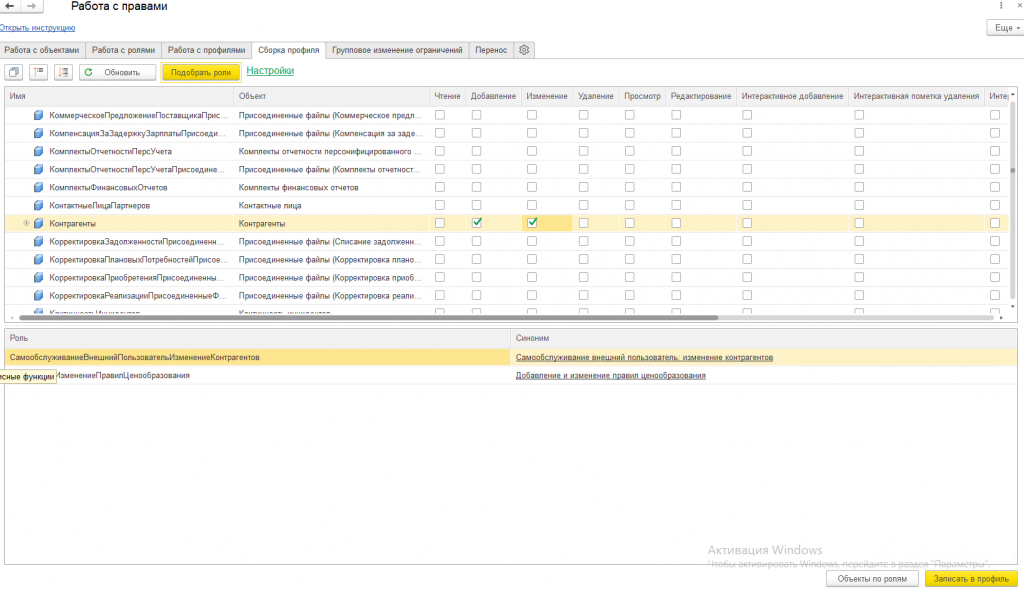Click Объекты по ролям button
The height and width of the screenshot is (589, 1024).
pos(872,579)
